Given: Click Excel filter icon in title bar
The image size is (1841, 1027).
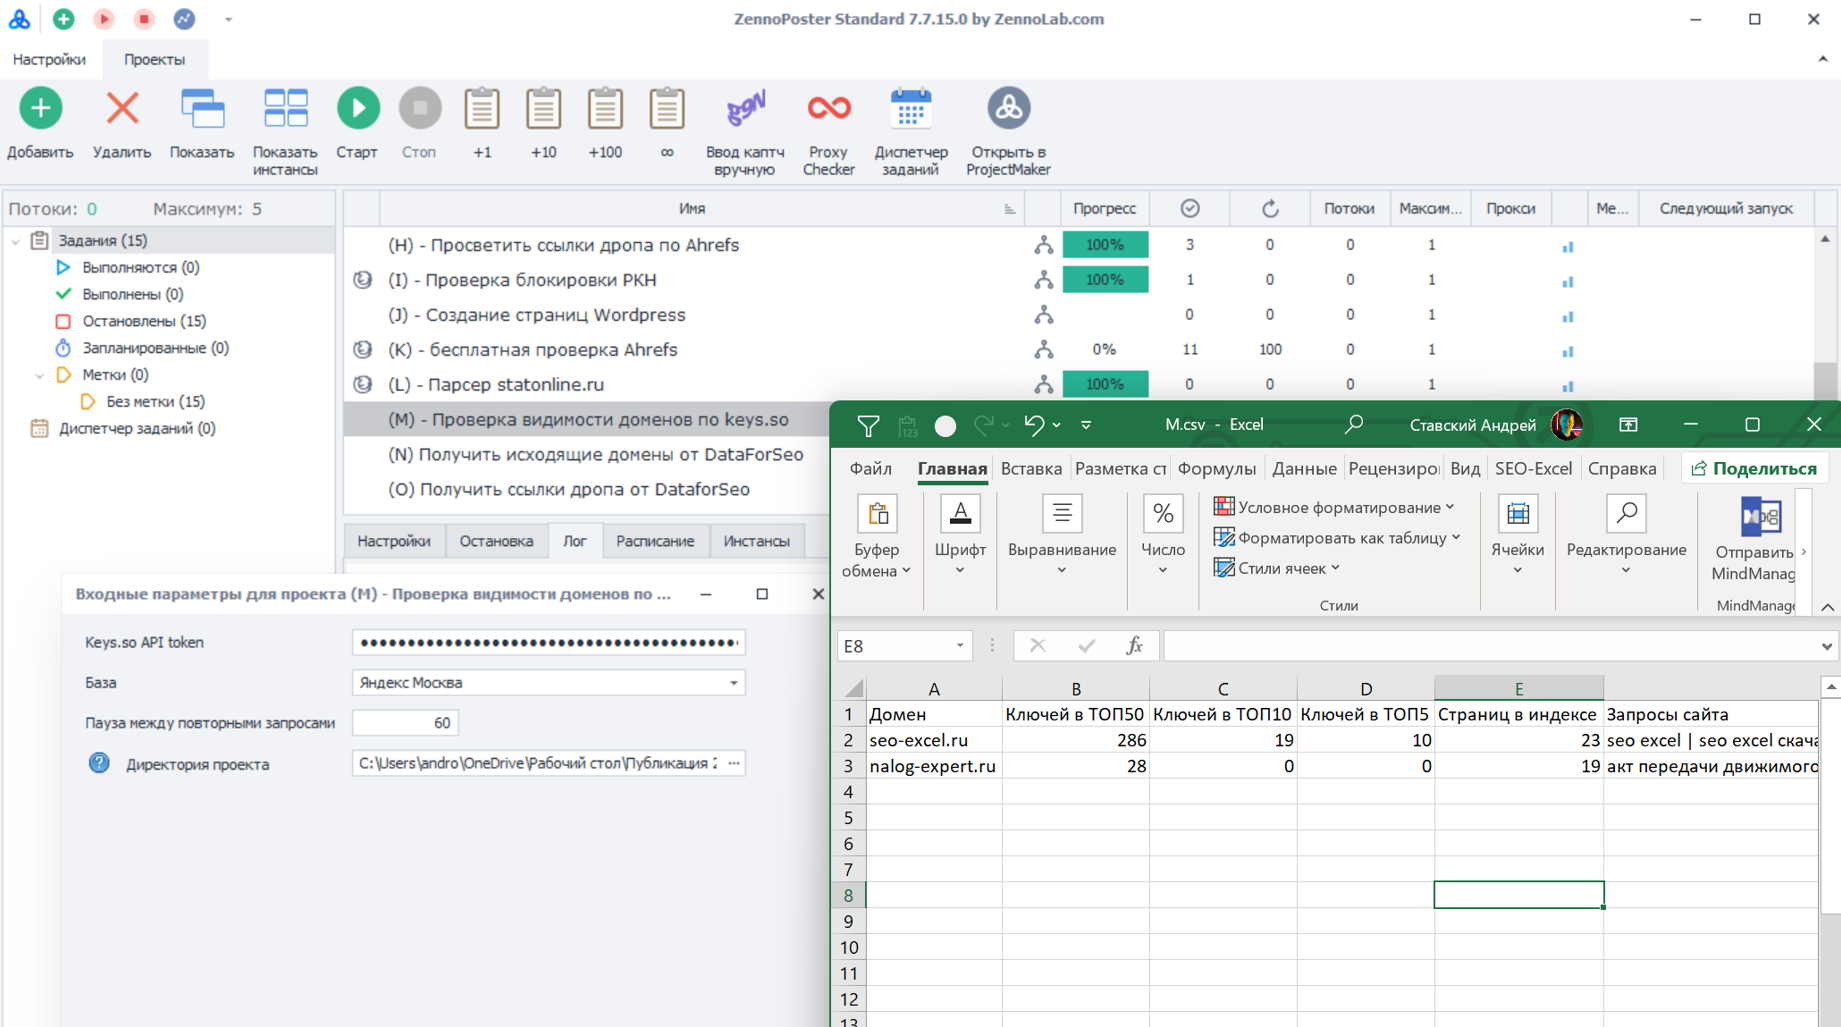Looking at the screenshot, I should pos(868,426).
